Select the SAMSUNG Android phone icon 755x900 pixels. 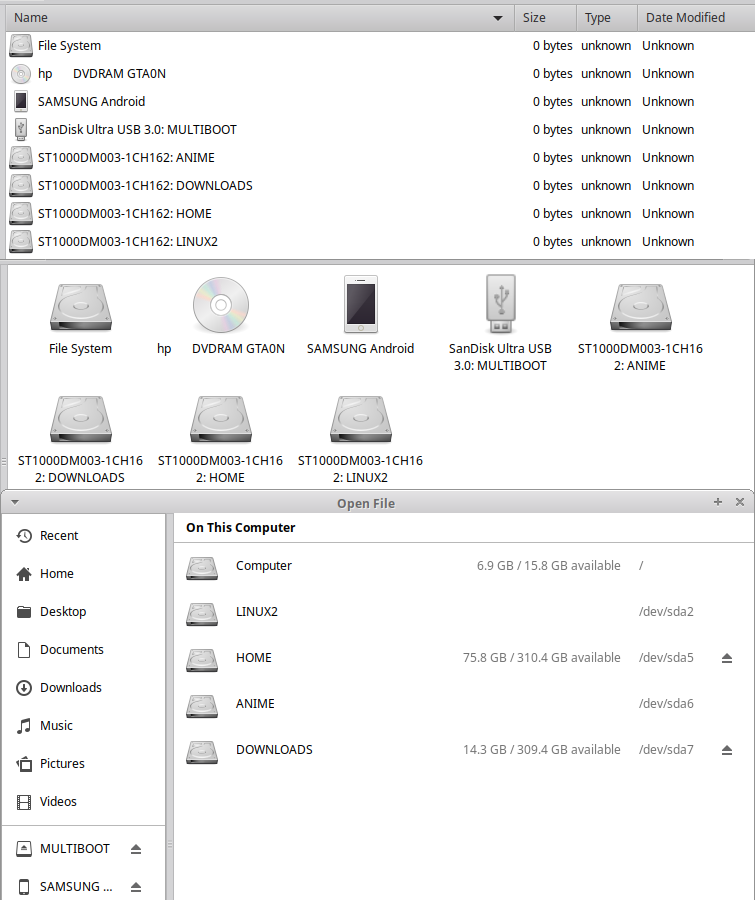(x=360, y=305)
